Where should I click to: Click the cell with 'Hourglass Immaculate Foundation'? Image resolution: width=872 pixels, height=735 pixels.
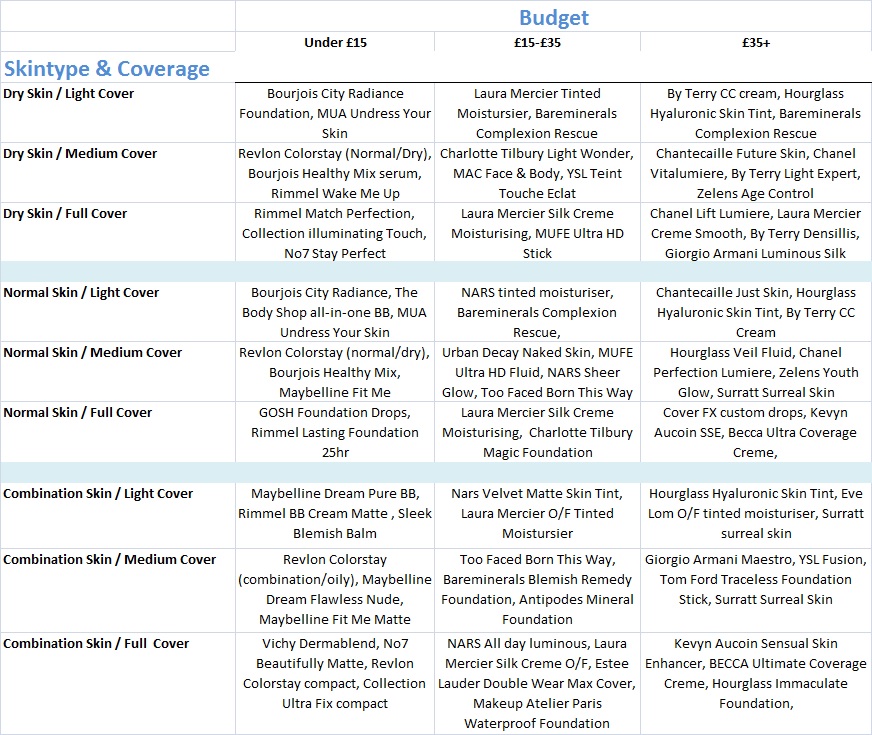pos(756,684)
